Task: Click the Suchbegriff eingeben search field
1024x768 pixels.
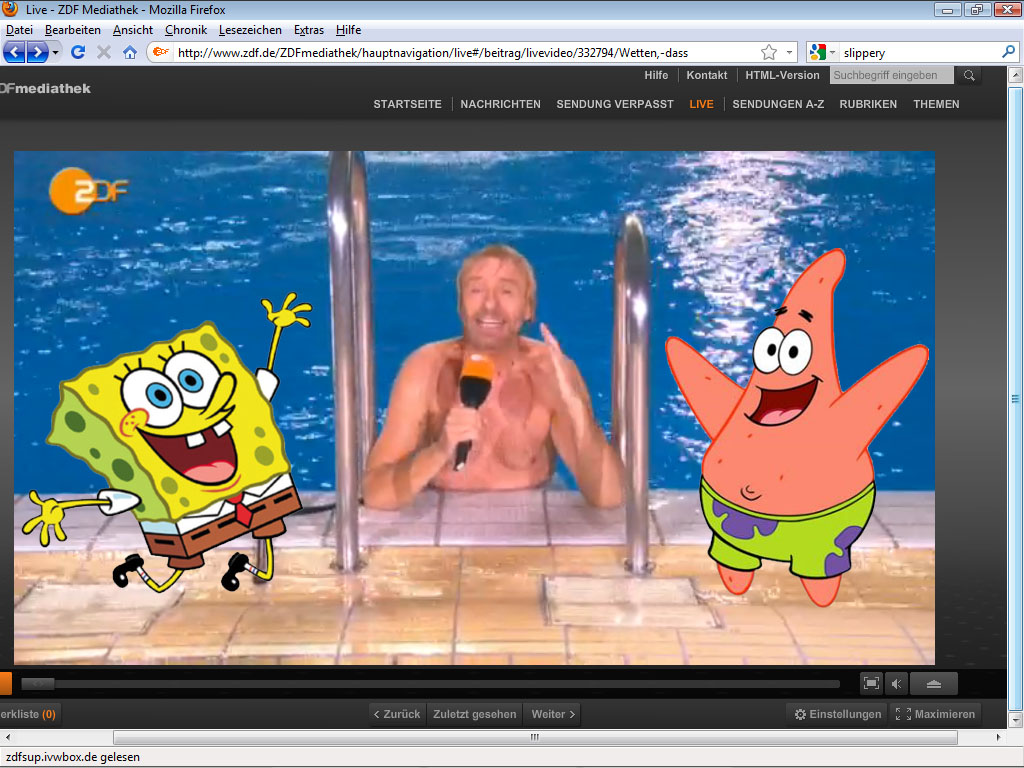Action: click(x=890, y=75)
